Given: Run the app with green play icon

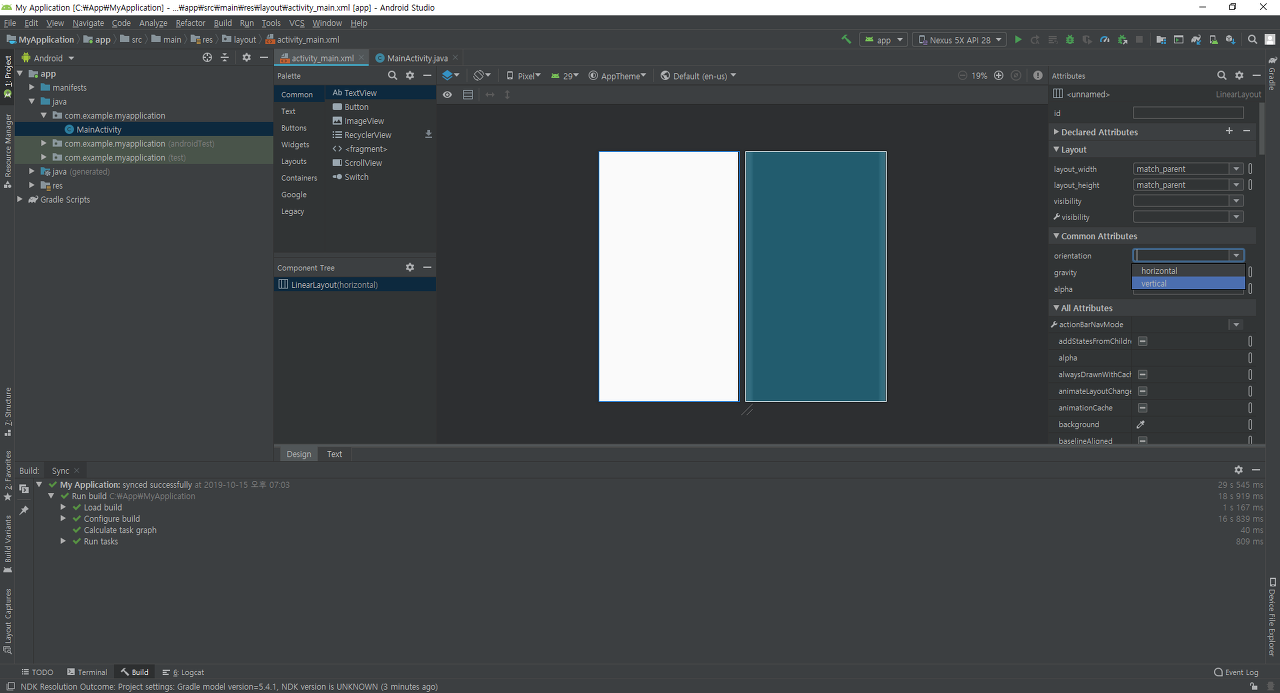Looking at the screenshot, I should pyautogui.click(x=1018, y=40).
